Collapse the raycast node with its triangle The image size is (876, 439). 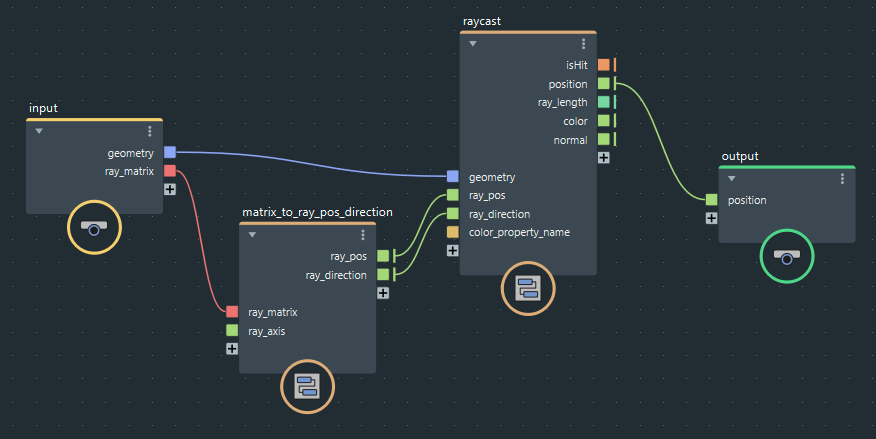point(473,44)
